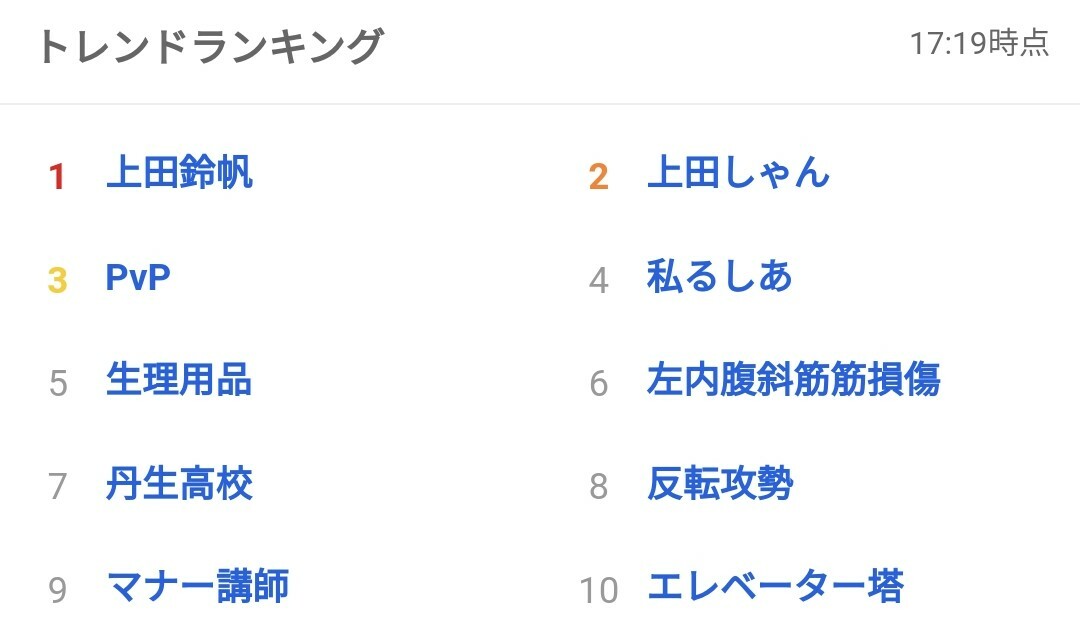Image resolution: width=1080 pixels, height=639 pixels.
Task: Click the gray rank number 6
Action: tap(599, 384)
